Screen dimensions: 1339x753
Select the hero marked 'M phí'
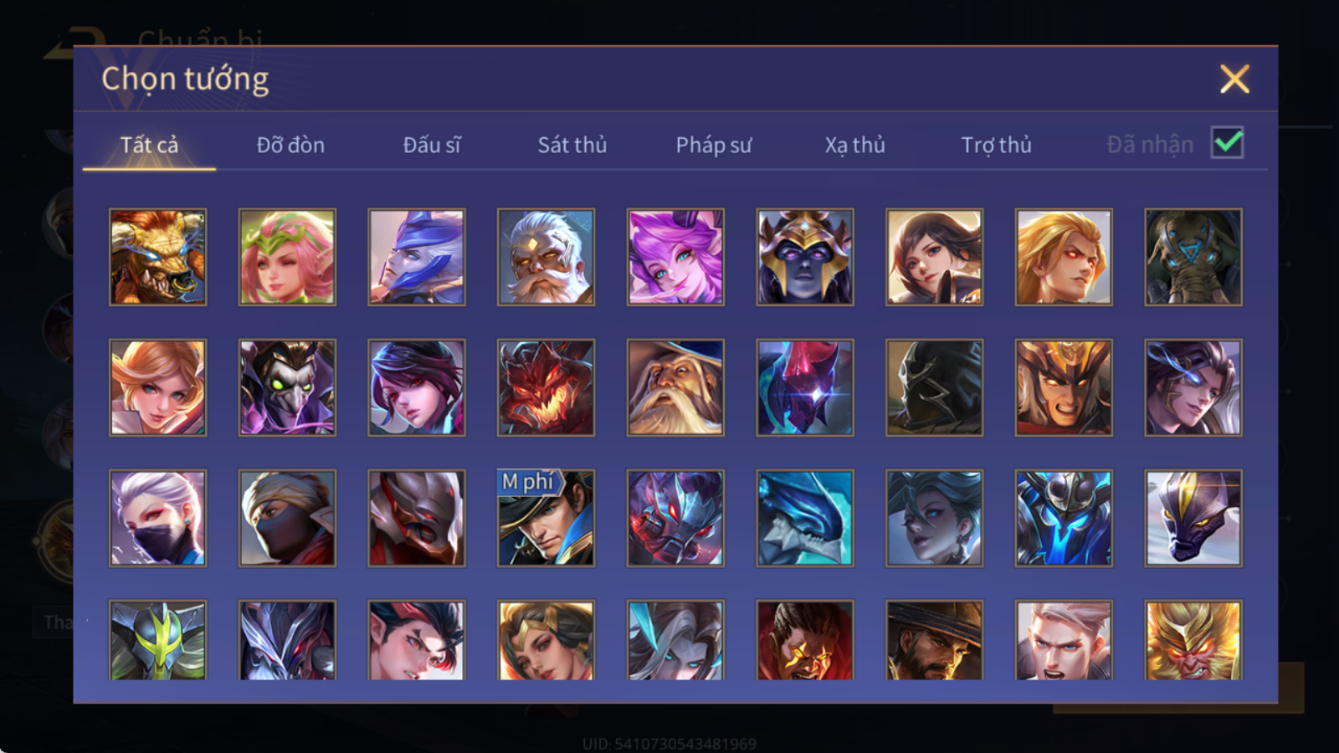(546, 519)
